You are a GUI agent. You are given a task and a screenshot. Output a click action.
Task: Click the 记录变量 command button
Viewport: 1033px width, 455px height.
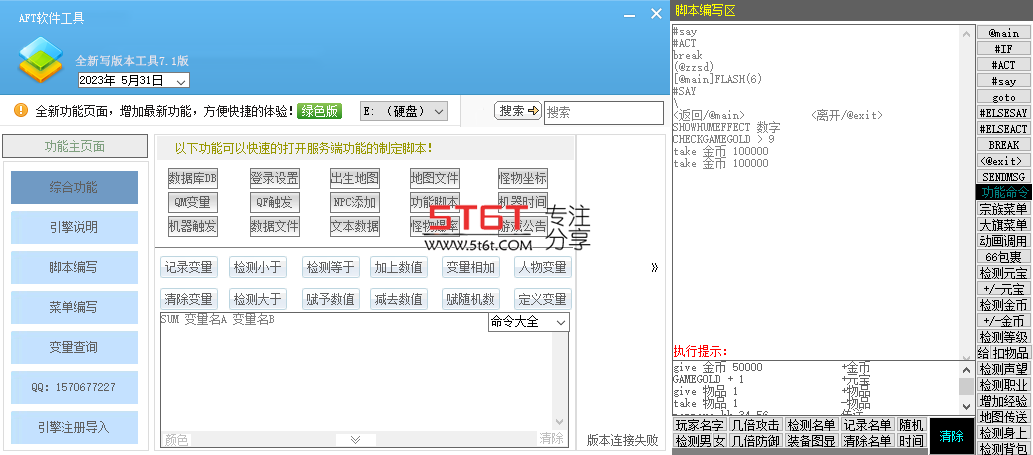tap(189, 267)
